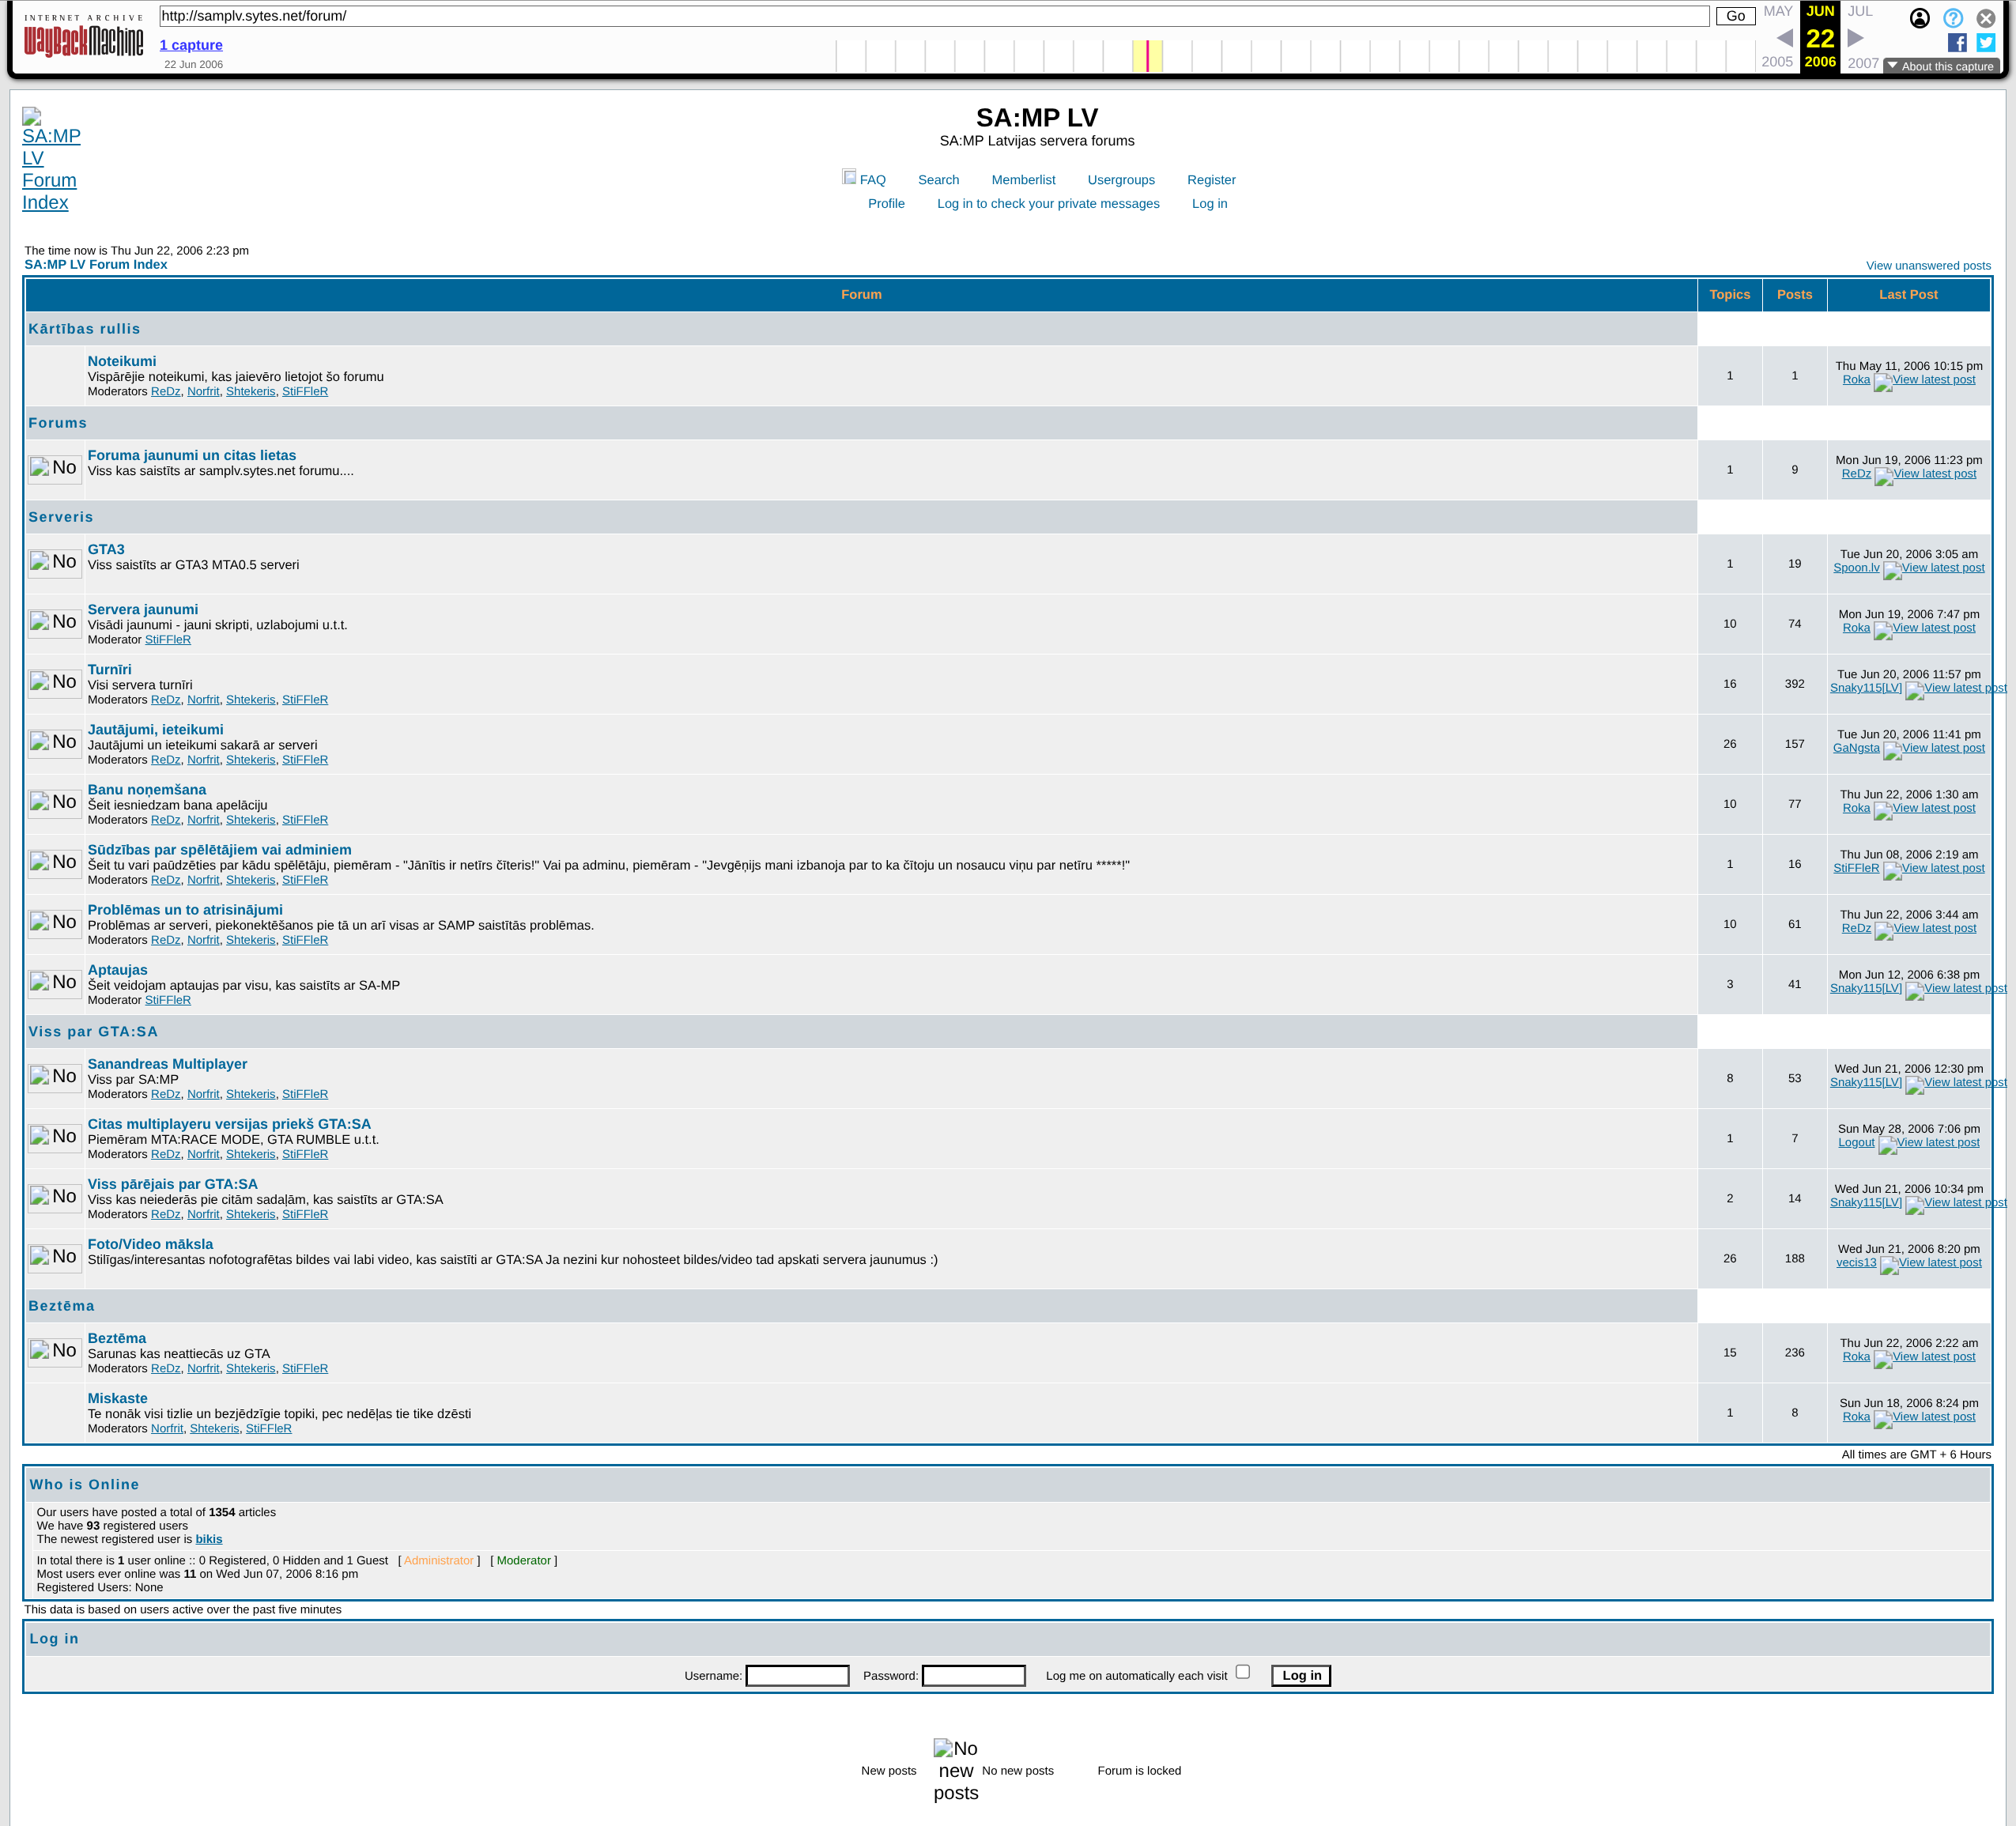2016x1826 pixels.
Task: Focus the Password input field
Action: pyautogui.click(x=973, y=1676)
